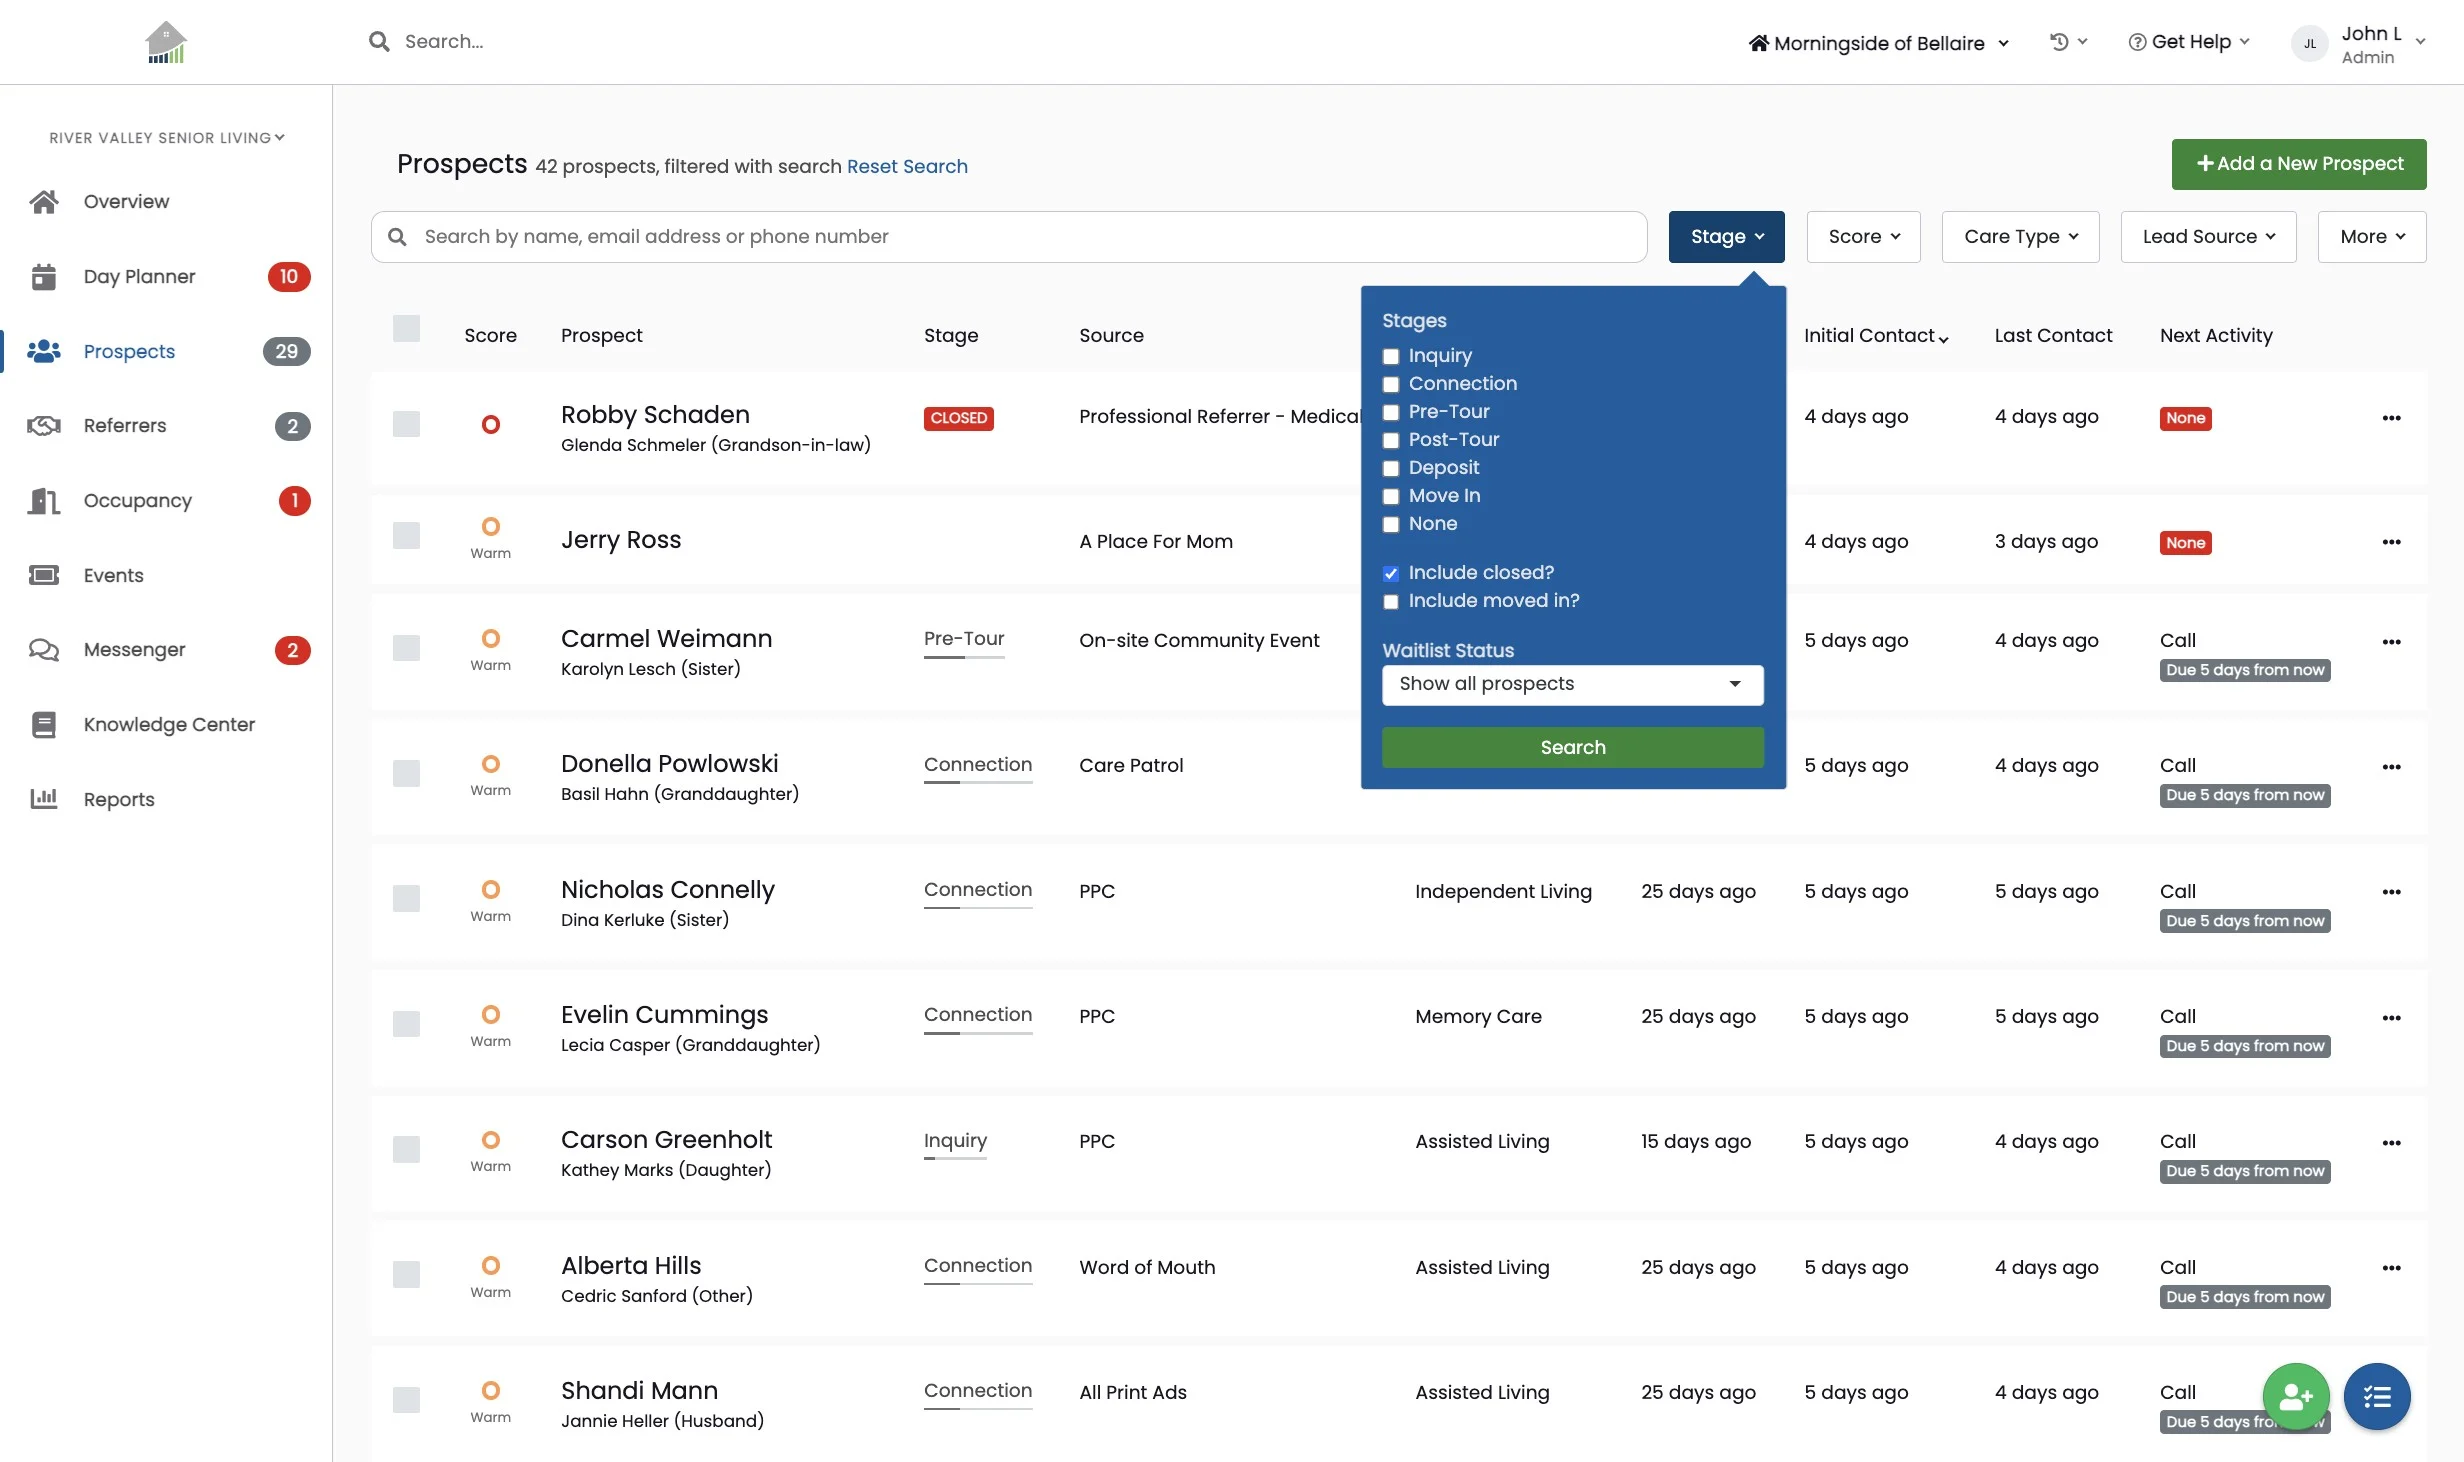Click the global Search... field
The image size is (2464, 1462).
coord(444,41)
